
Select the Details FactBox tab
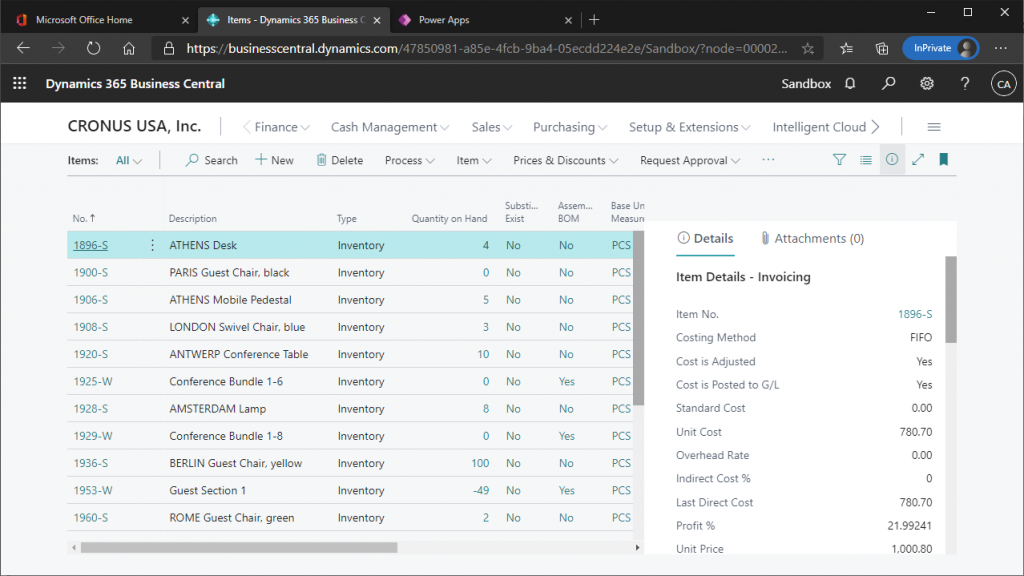tap(705, 238)
